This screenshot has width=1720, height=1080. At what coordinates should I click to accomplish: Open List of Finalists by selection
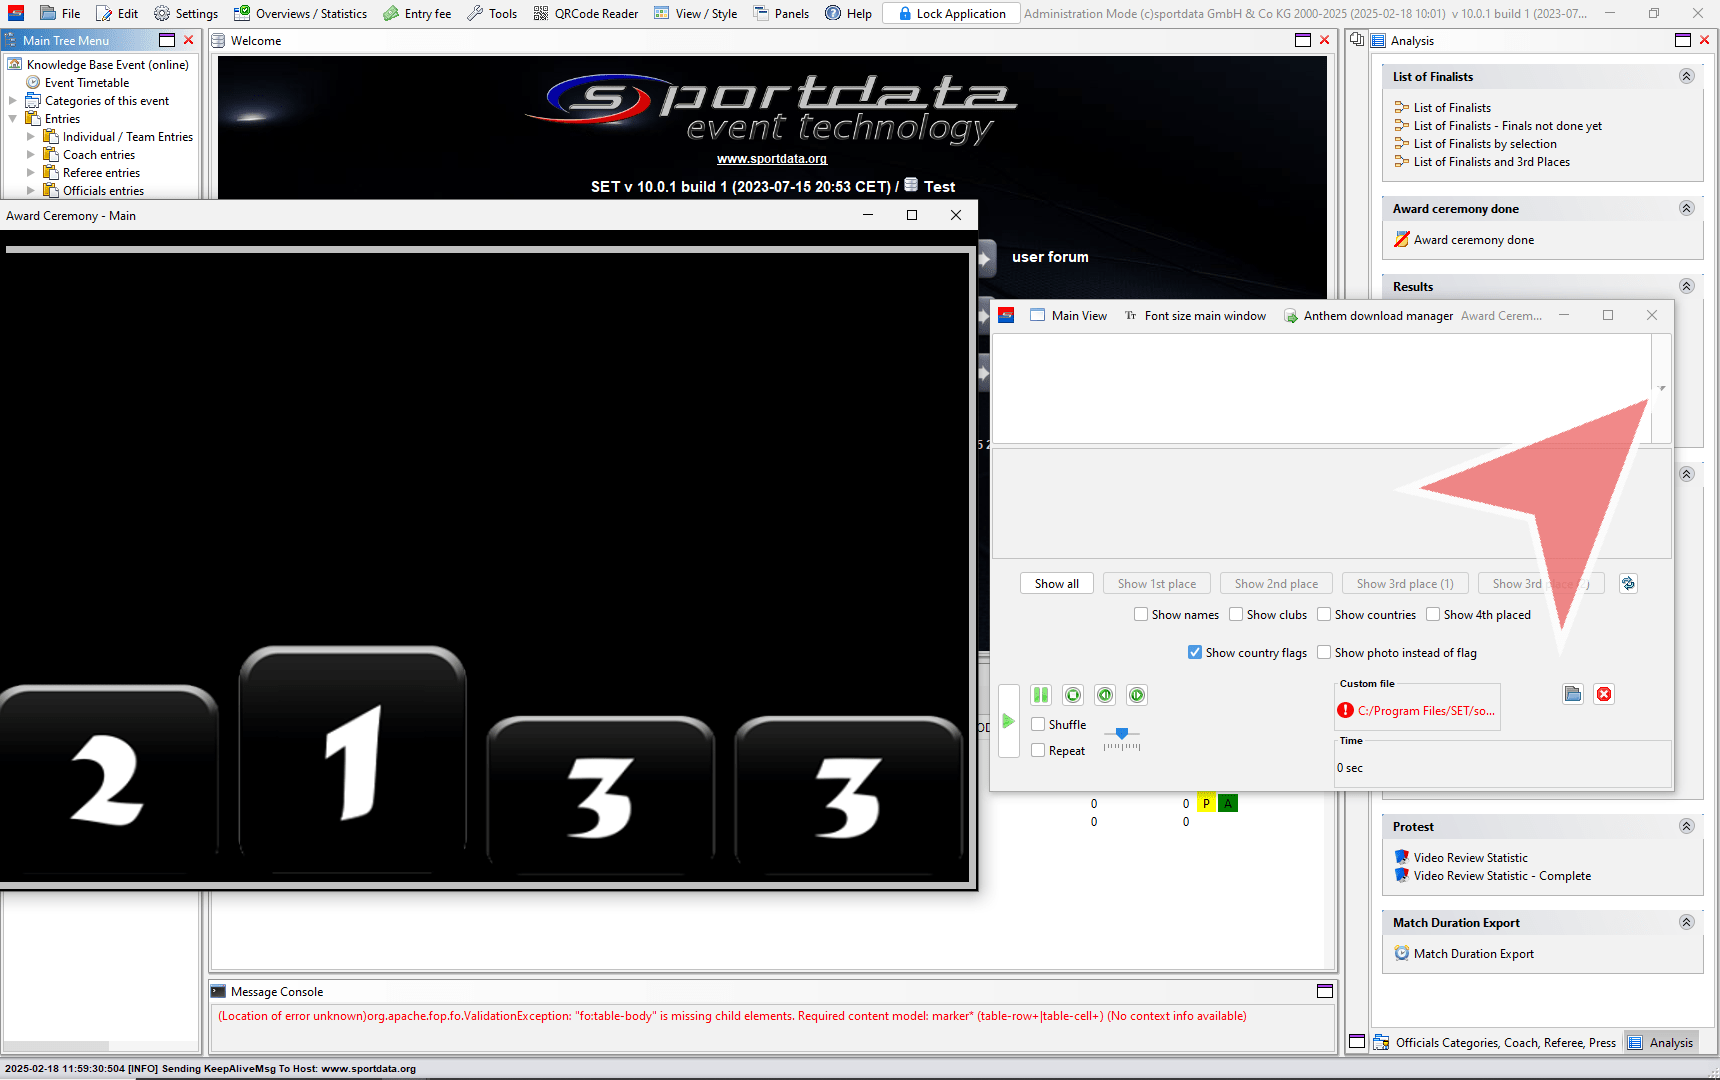coord(1484,144)
